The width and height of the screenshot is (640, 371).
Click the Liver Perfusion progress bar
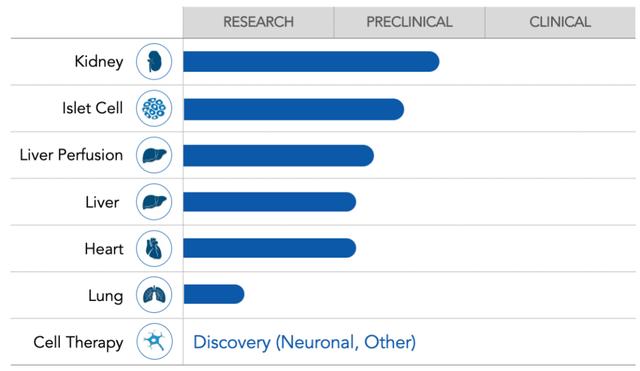pyautogui.click(x=278, y=156)
